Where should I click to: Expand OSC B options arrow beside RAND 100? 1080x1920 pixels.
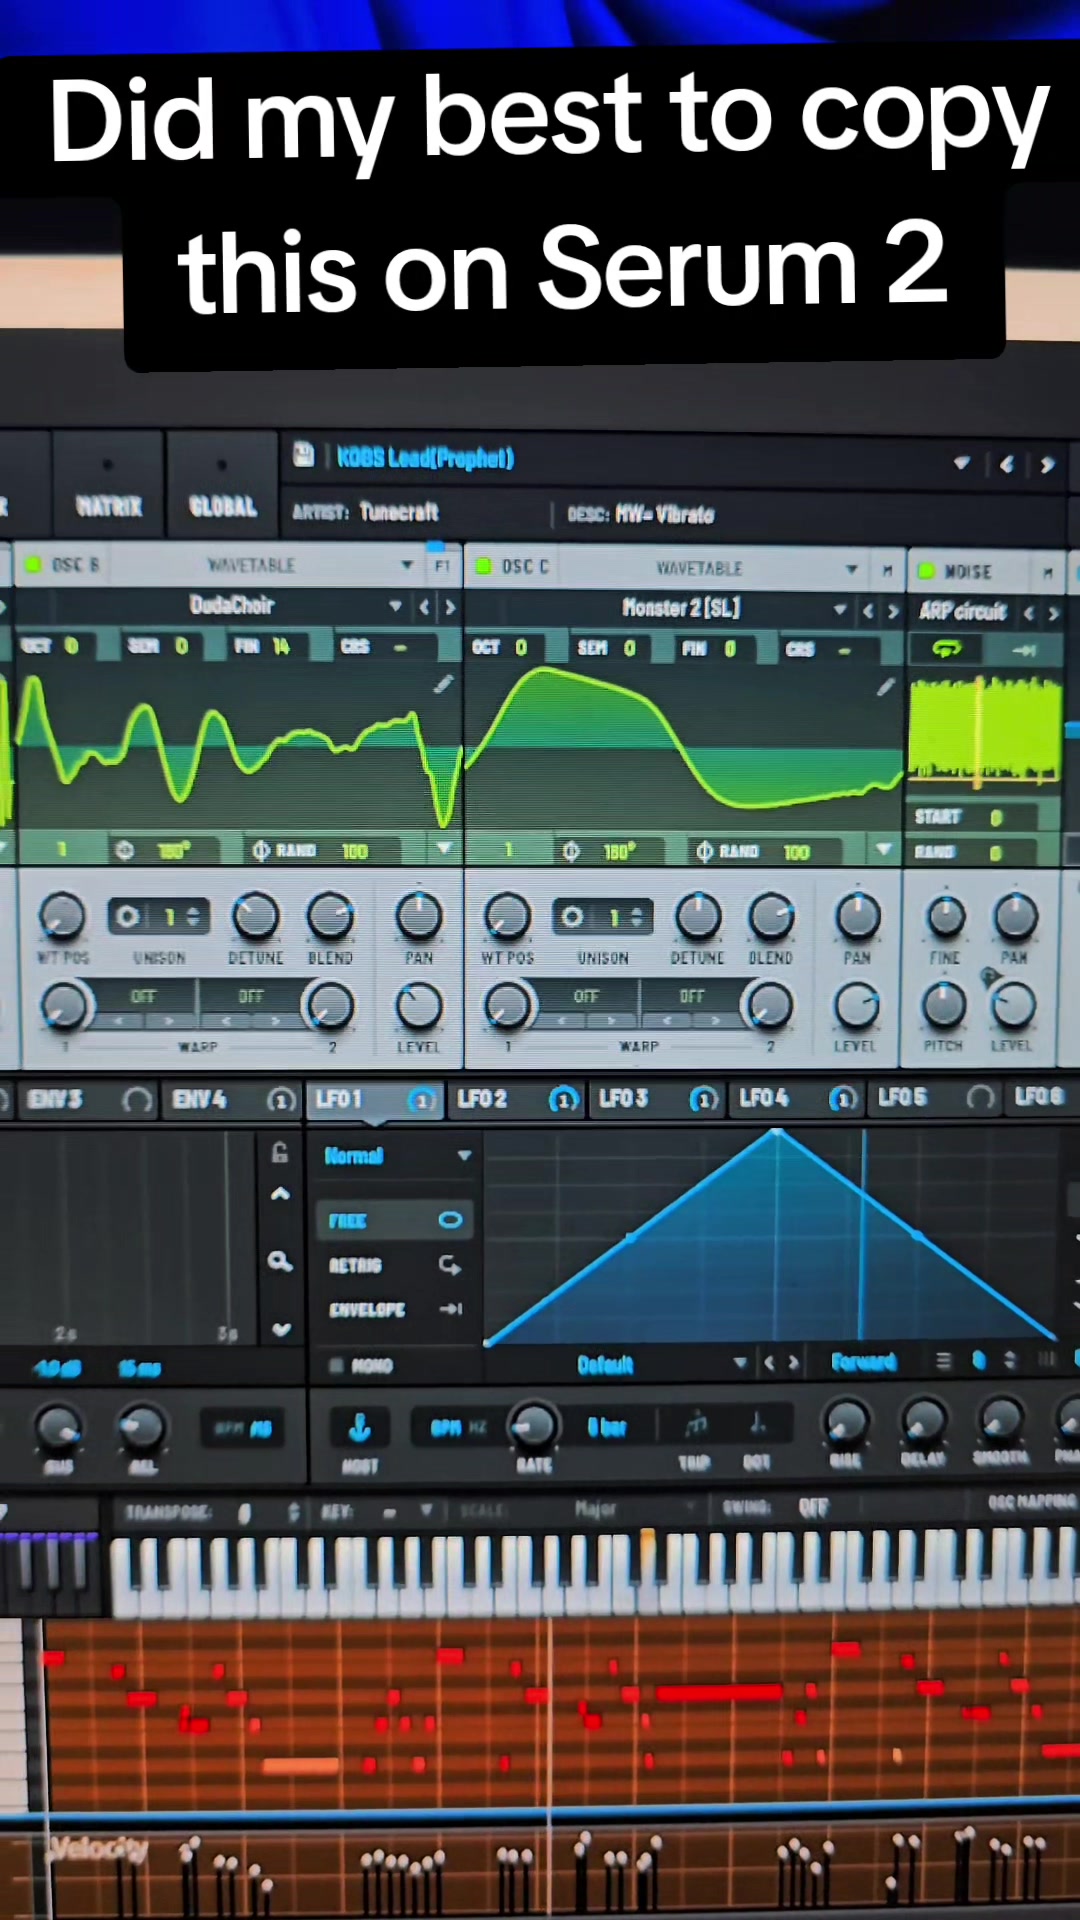pos(443,849)
